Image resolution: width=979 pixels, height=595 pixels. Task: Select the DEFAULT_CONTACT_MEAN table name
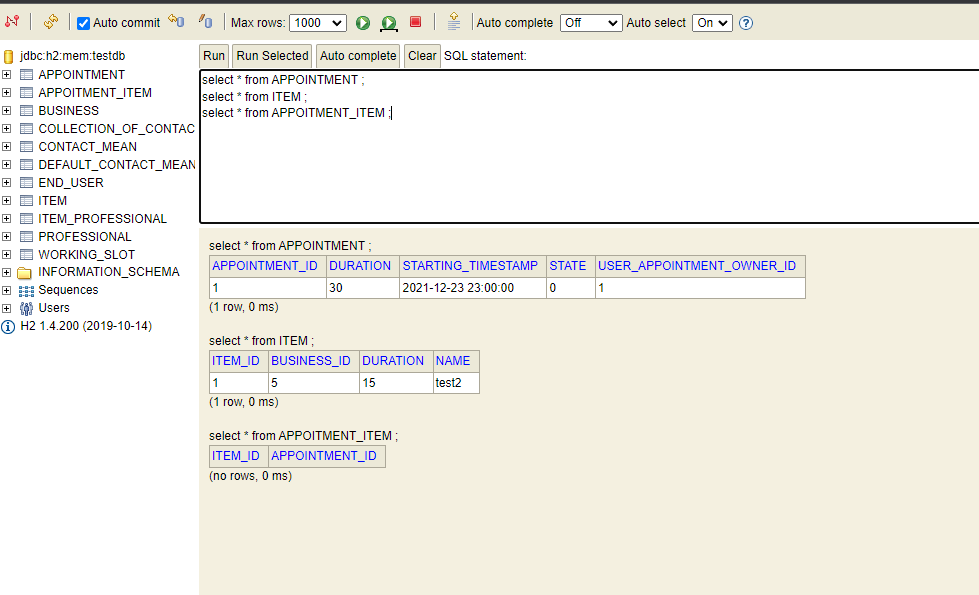pyautogui.click(x=117, y=165)
